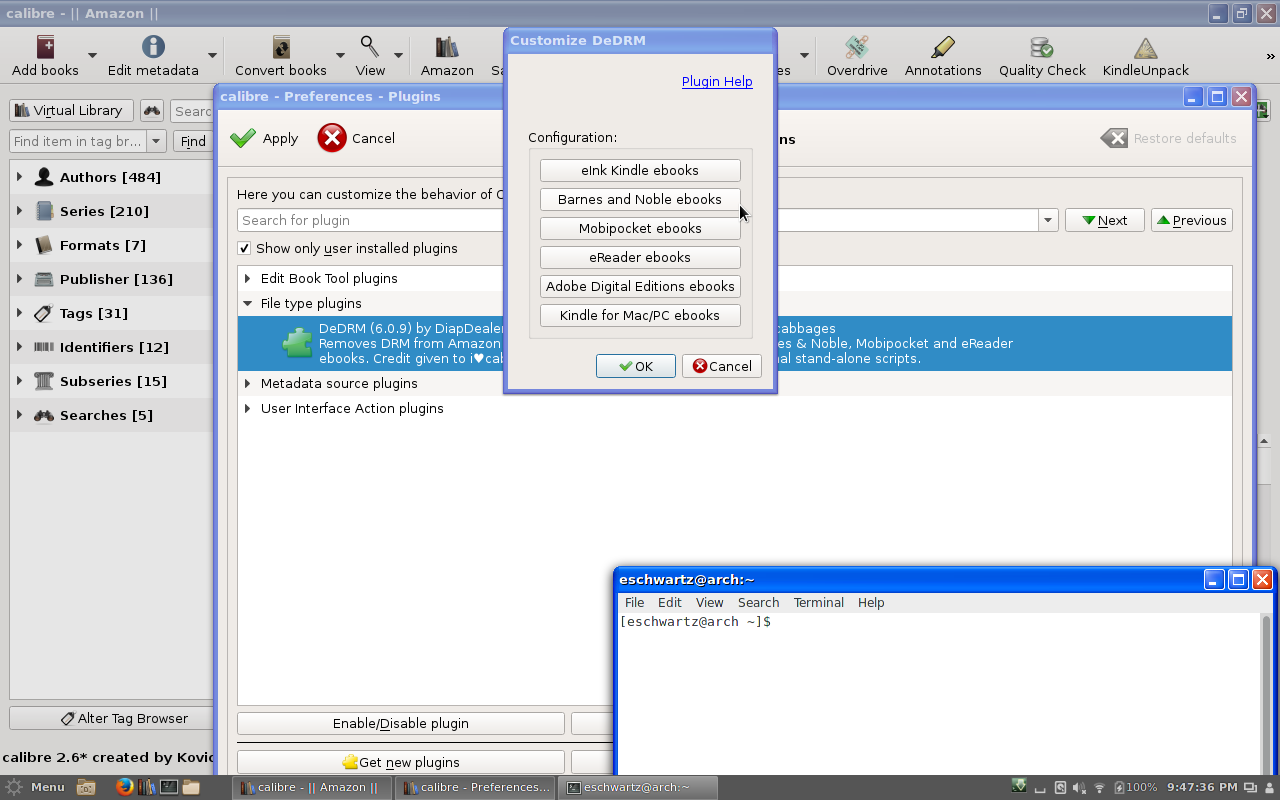This screenshot has width=1280, height=800.
Task: Open the Annotations highlighter icon
Action: [943, 47]
